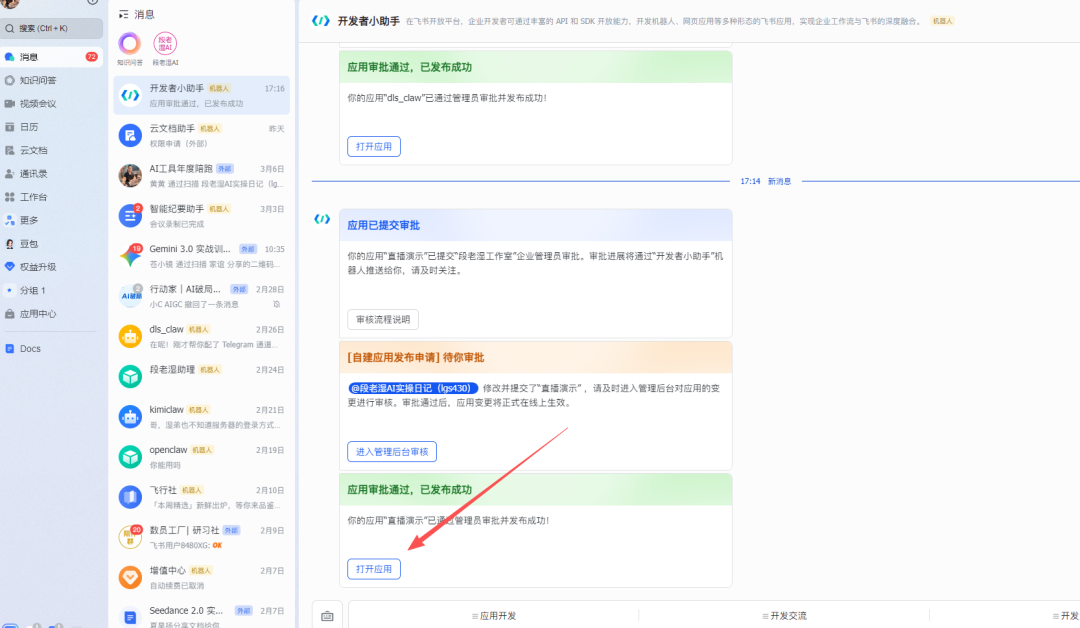Click the message list filter icon beside 消息
Image resolution: width=1080 pixels, height=628 pixels.
coord(124,14)
